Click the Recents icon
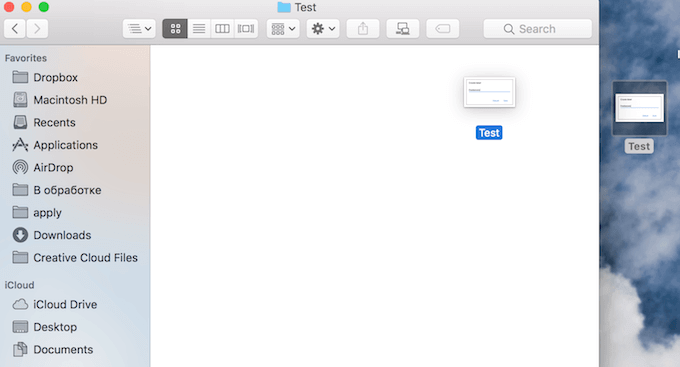The width and height of the screenshot is (680, 367). [20, 122]
